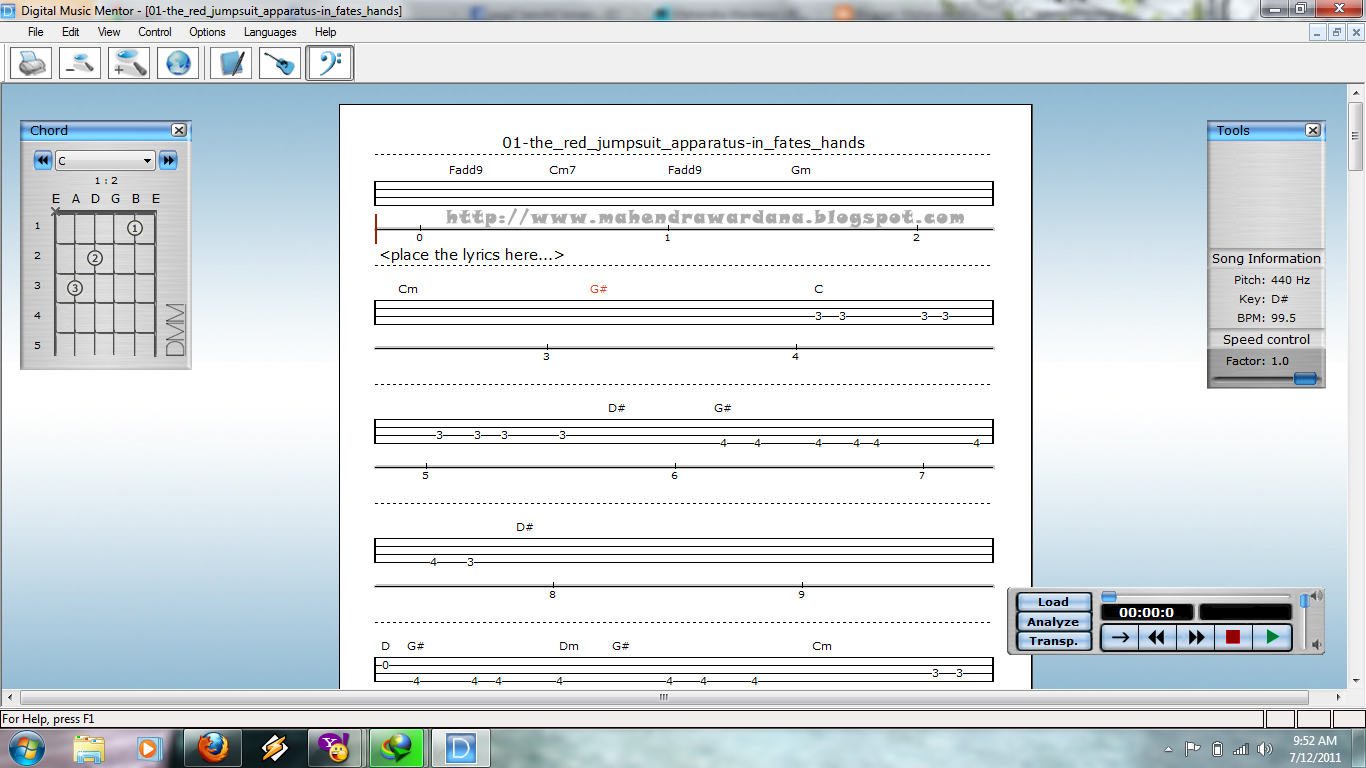The height and width of the screenshot is (768, 1366).
Task: Click the notebook with pen icon
Action: point(231,64)
